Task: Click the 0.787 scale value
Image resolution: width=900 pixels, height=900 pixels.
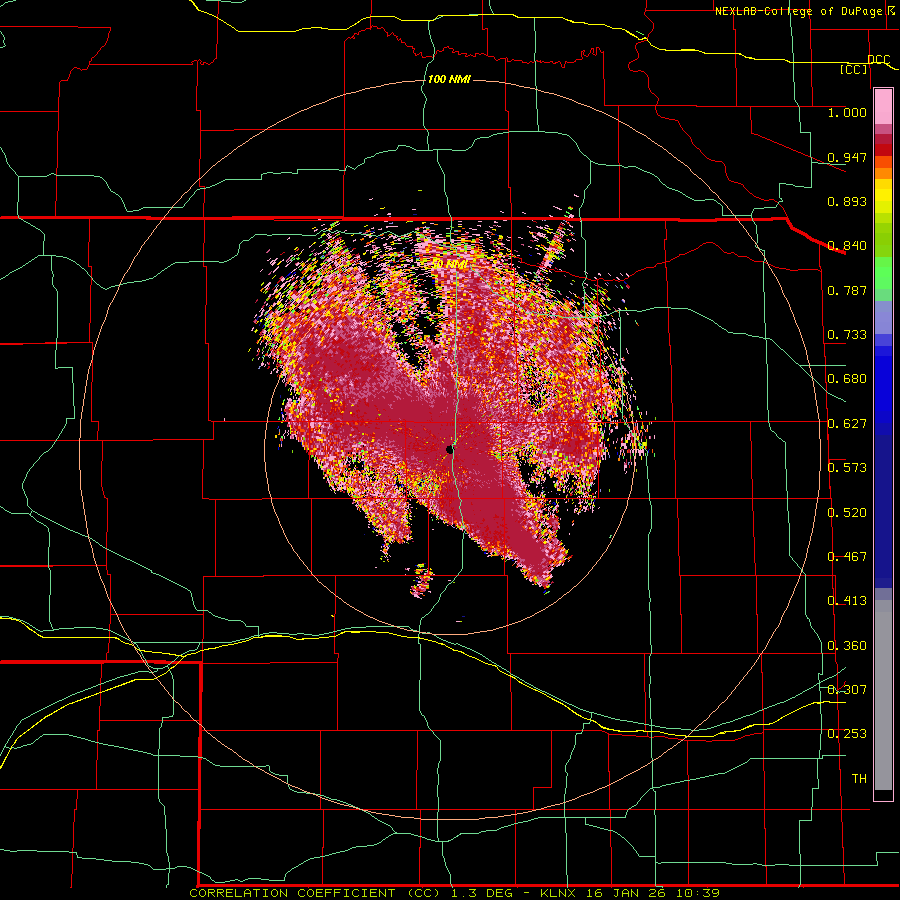Action: 847,290
